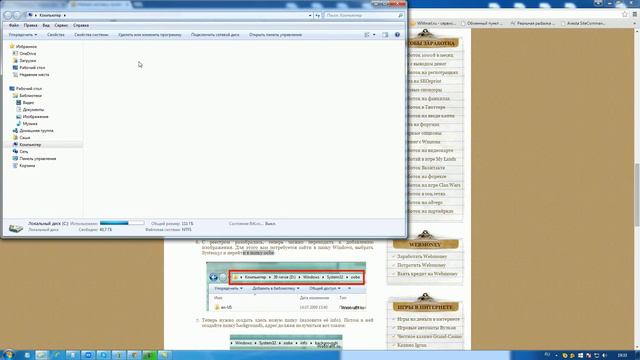This screenshot has height=360, width=640.
Task: Open the WMmail.ru bookmark in browser
Action: click(x=433, y=23)
